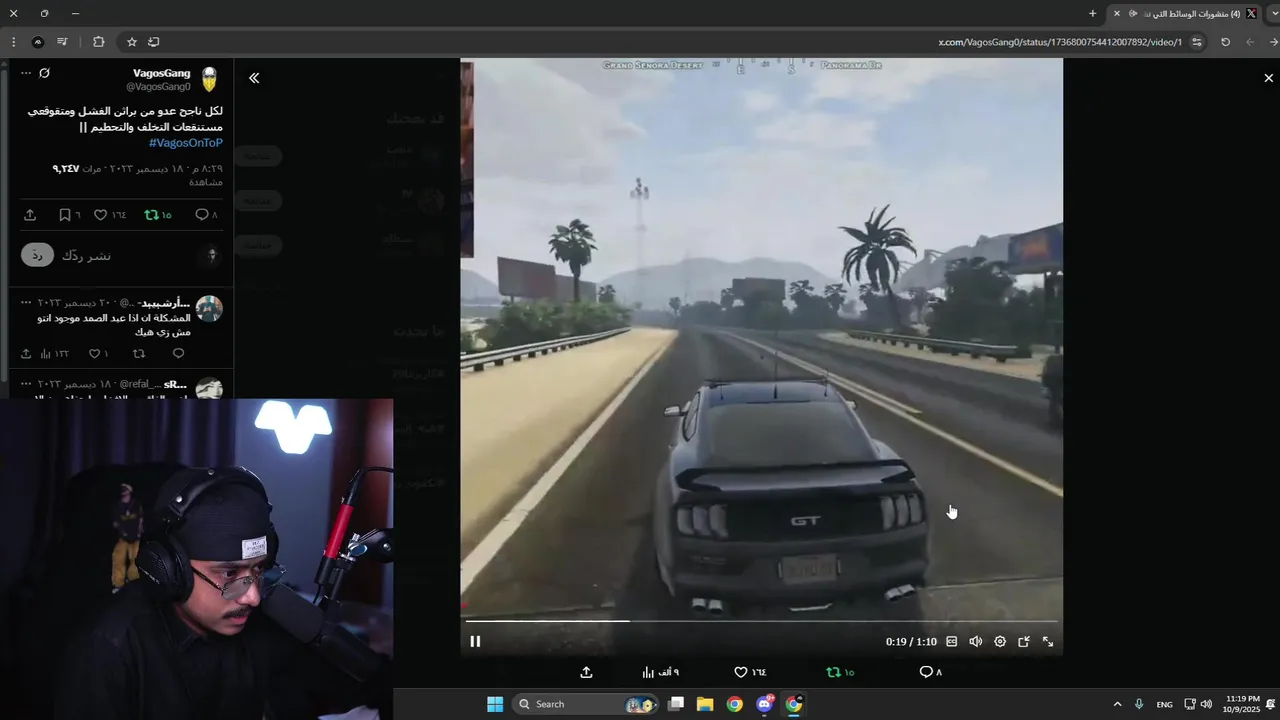Open the more options menu on the VagosGang post
1280x720 pixels.
(26, 73)
